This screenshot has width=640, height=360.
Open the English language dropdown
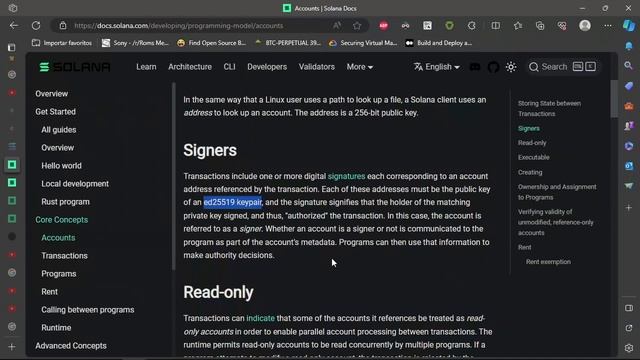(437, 67)
